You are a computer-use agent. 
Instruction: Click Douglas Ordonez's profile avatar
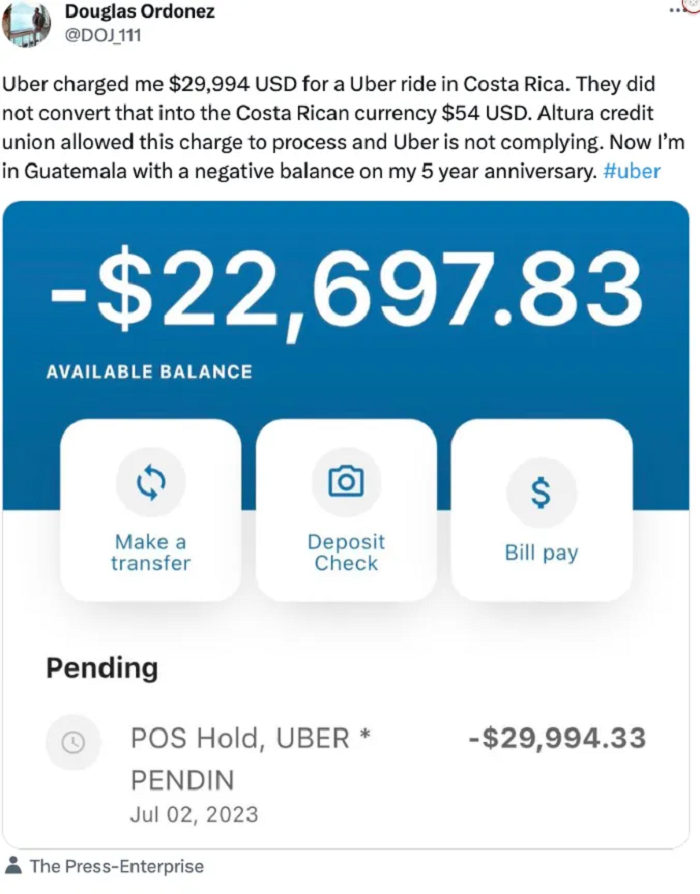click(x=27, y=22)
